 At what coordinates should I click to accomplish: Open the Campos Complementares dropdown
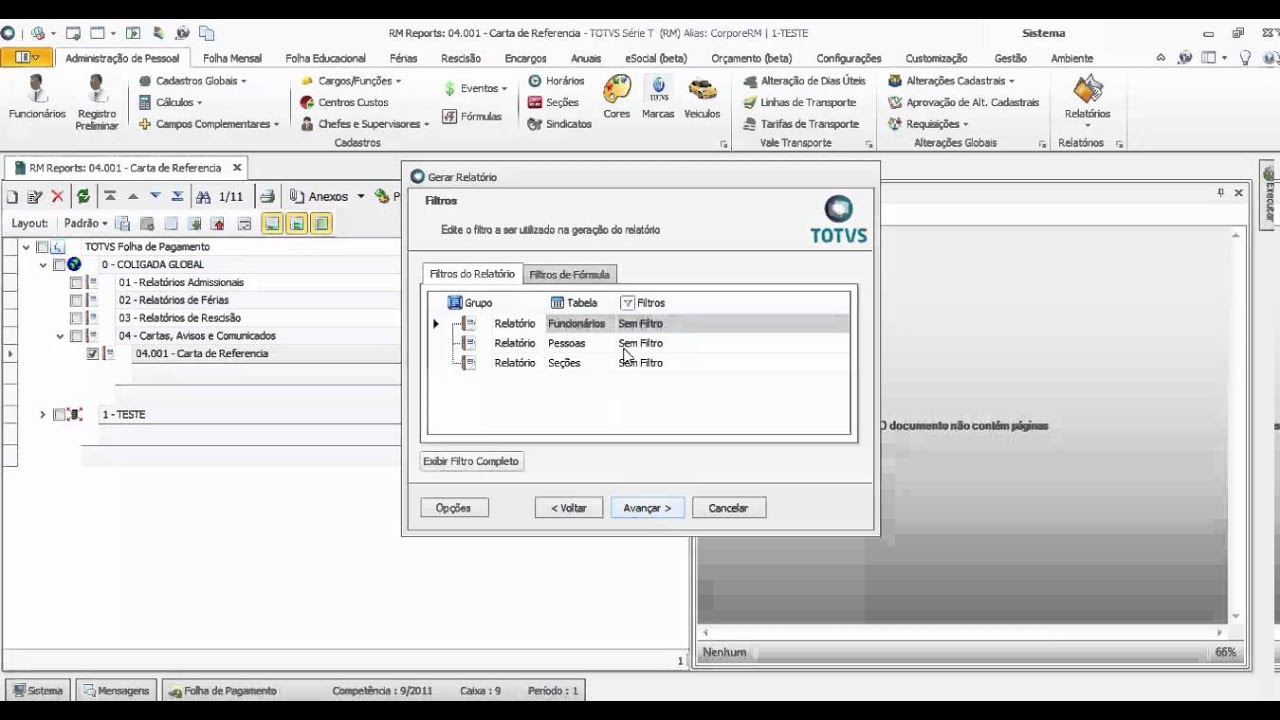(x=209, y=124)
